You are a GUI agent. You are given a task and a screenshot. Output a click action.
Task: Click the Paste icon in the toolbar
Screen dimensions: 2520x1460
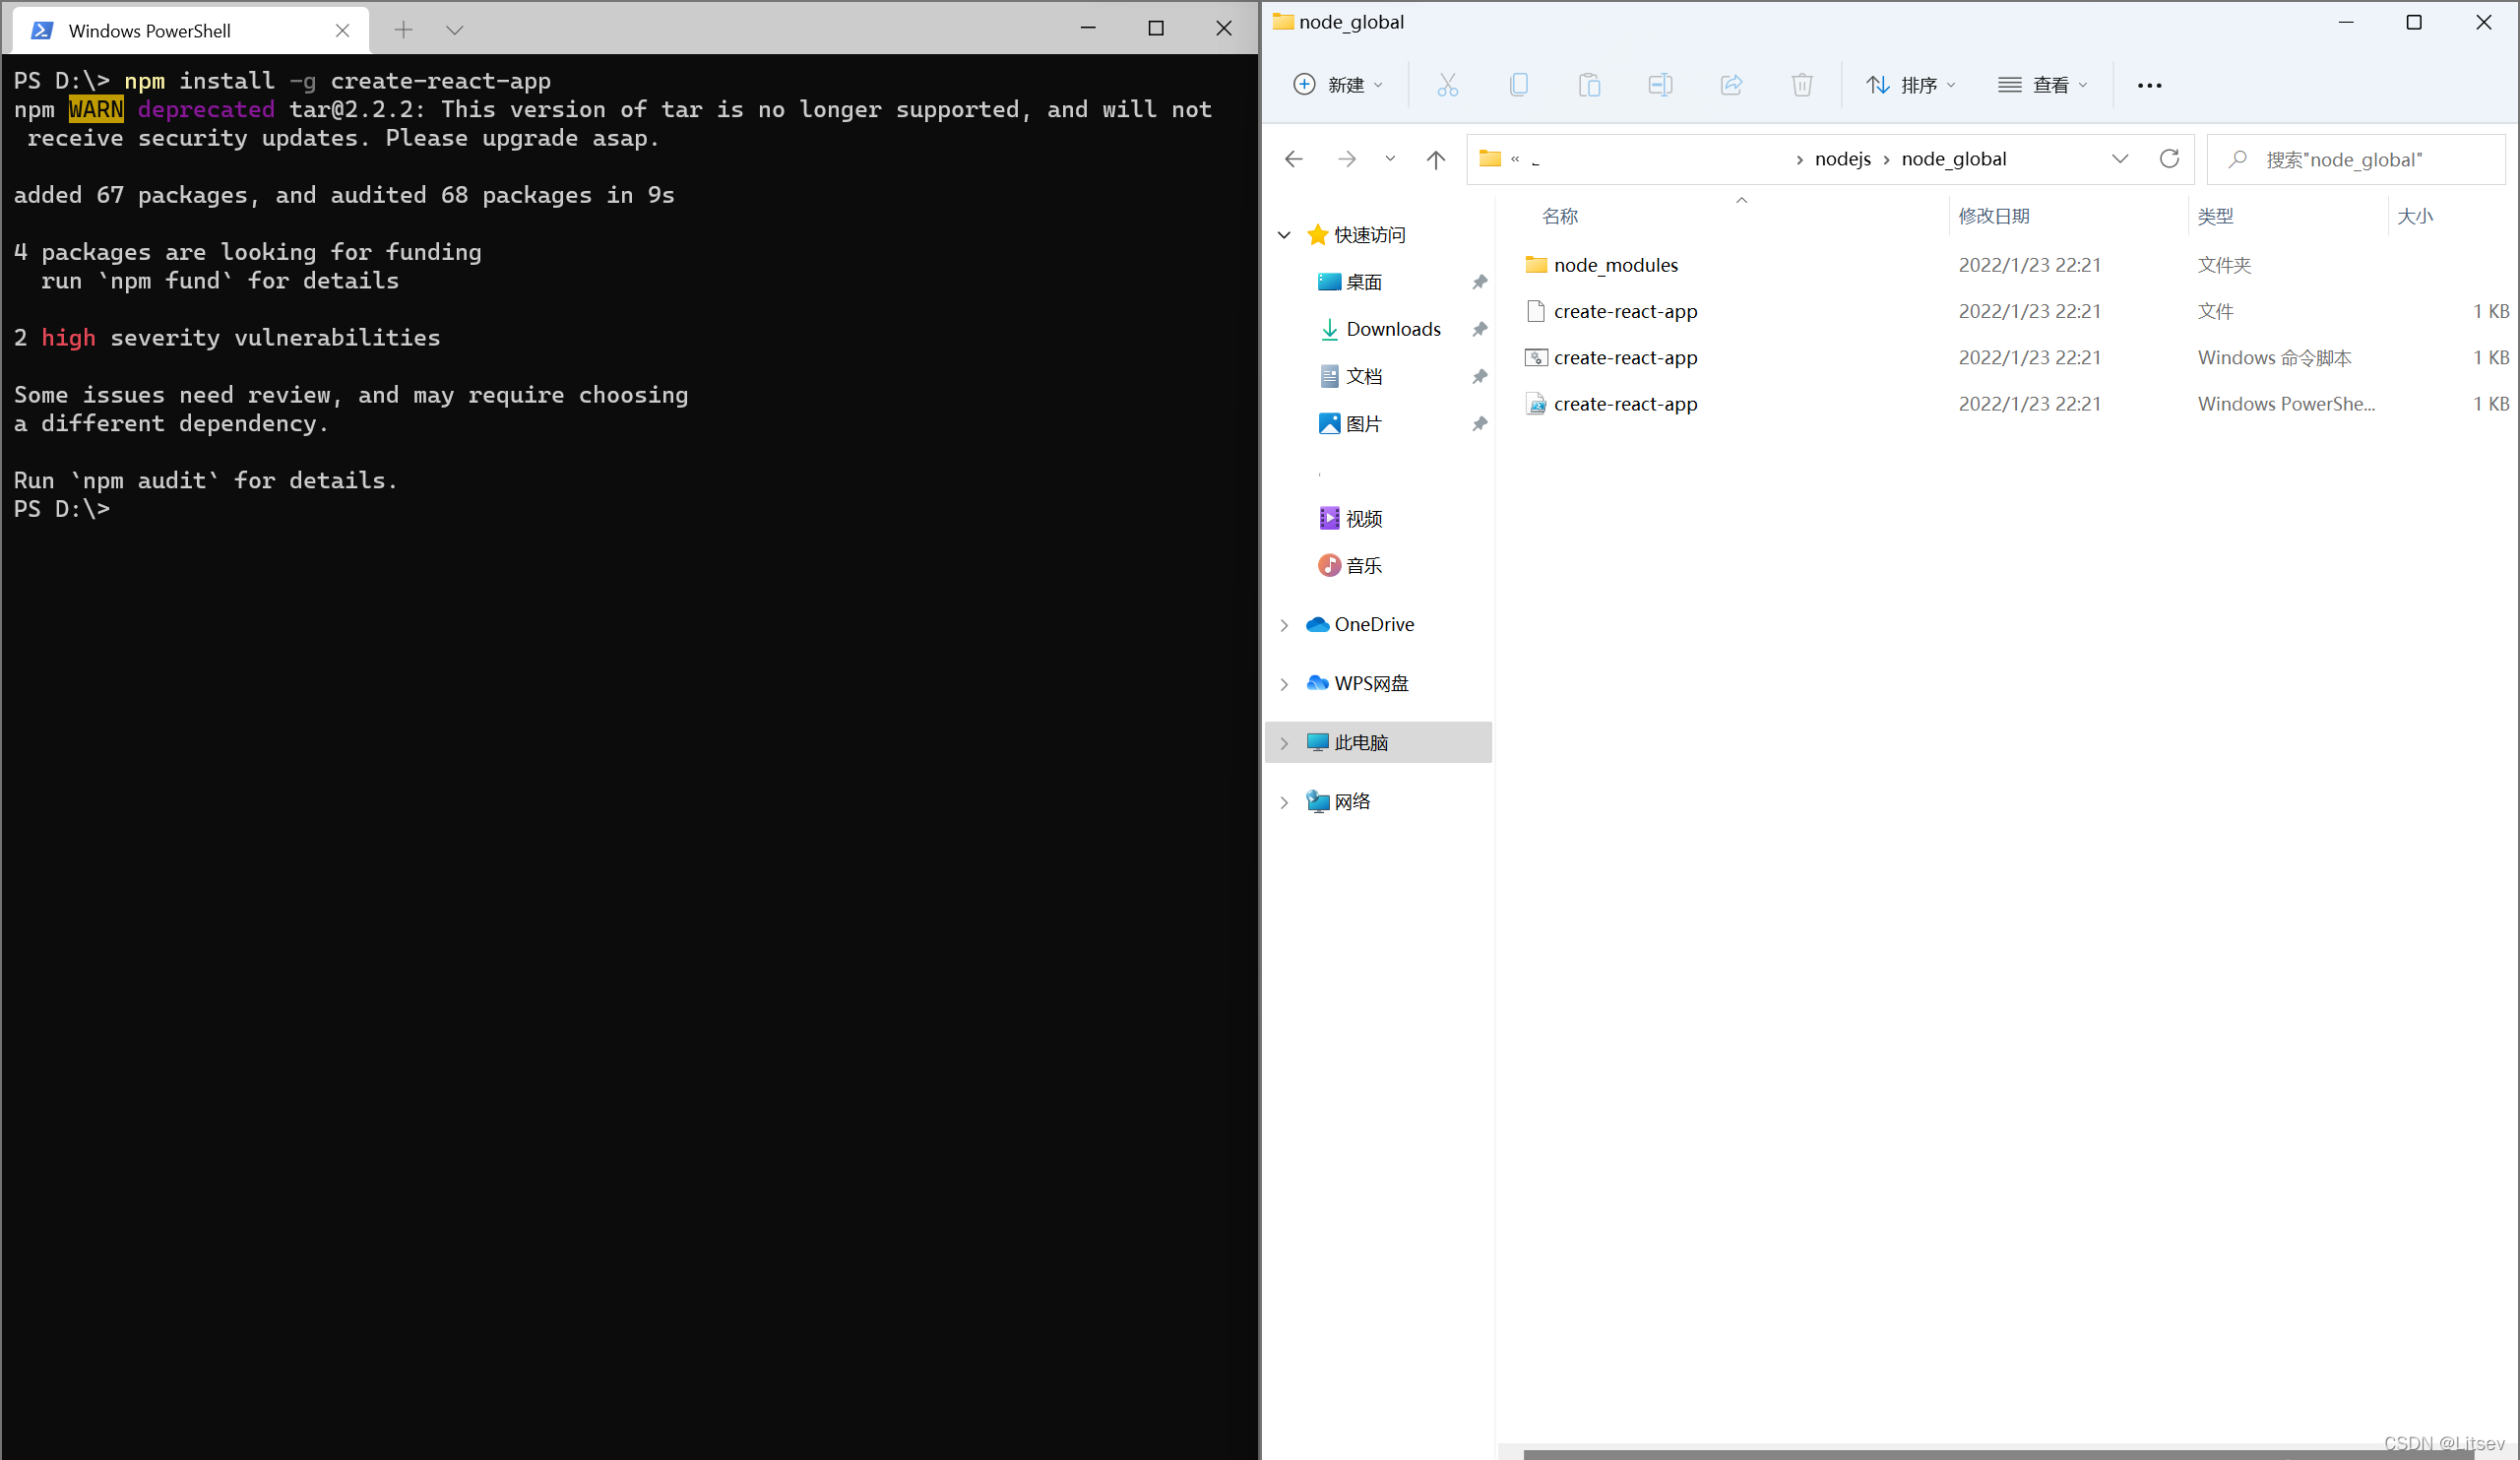point(1590,84)
